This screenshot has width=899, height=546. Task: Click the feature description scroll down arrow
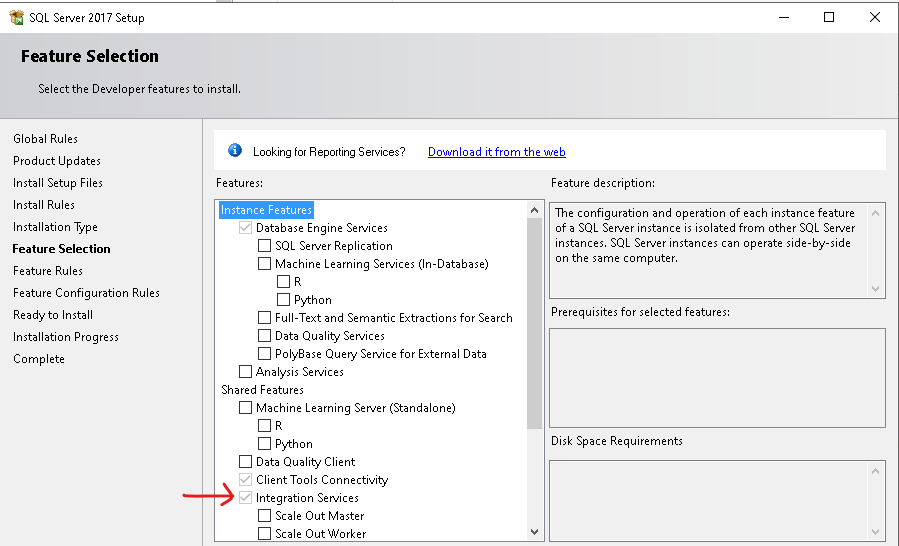(876, 289)
